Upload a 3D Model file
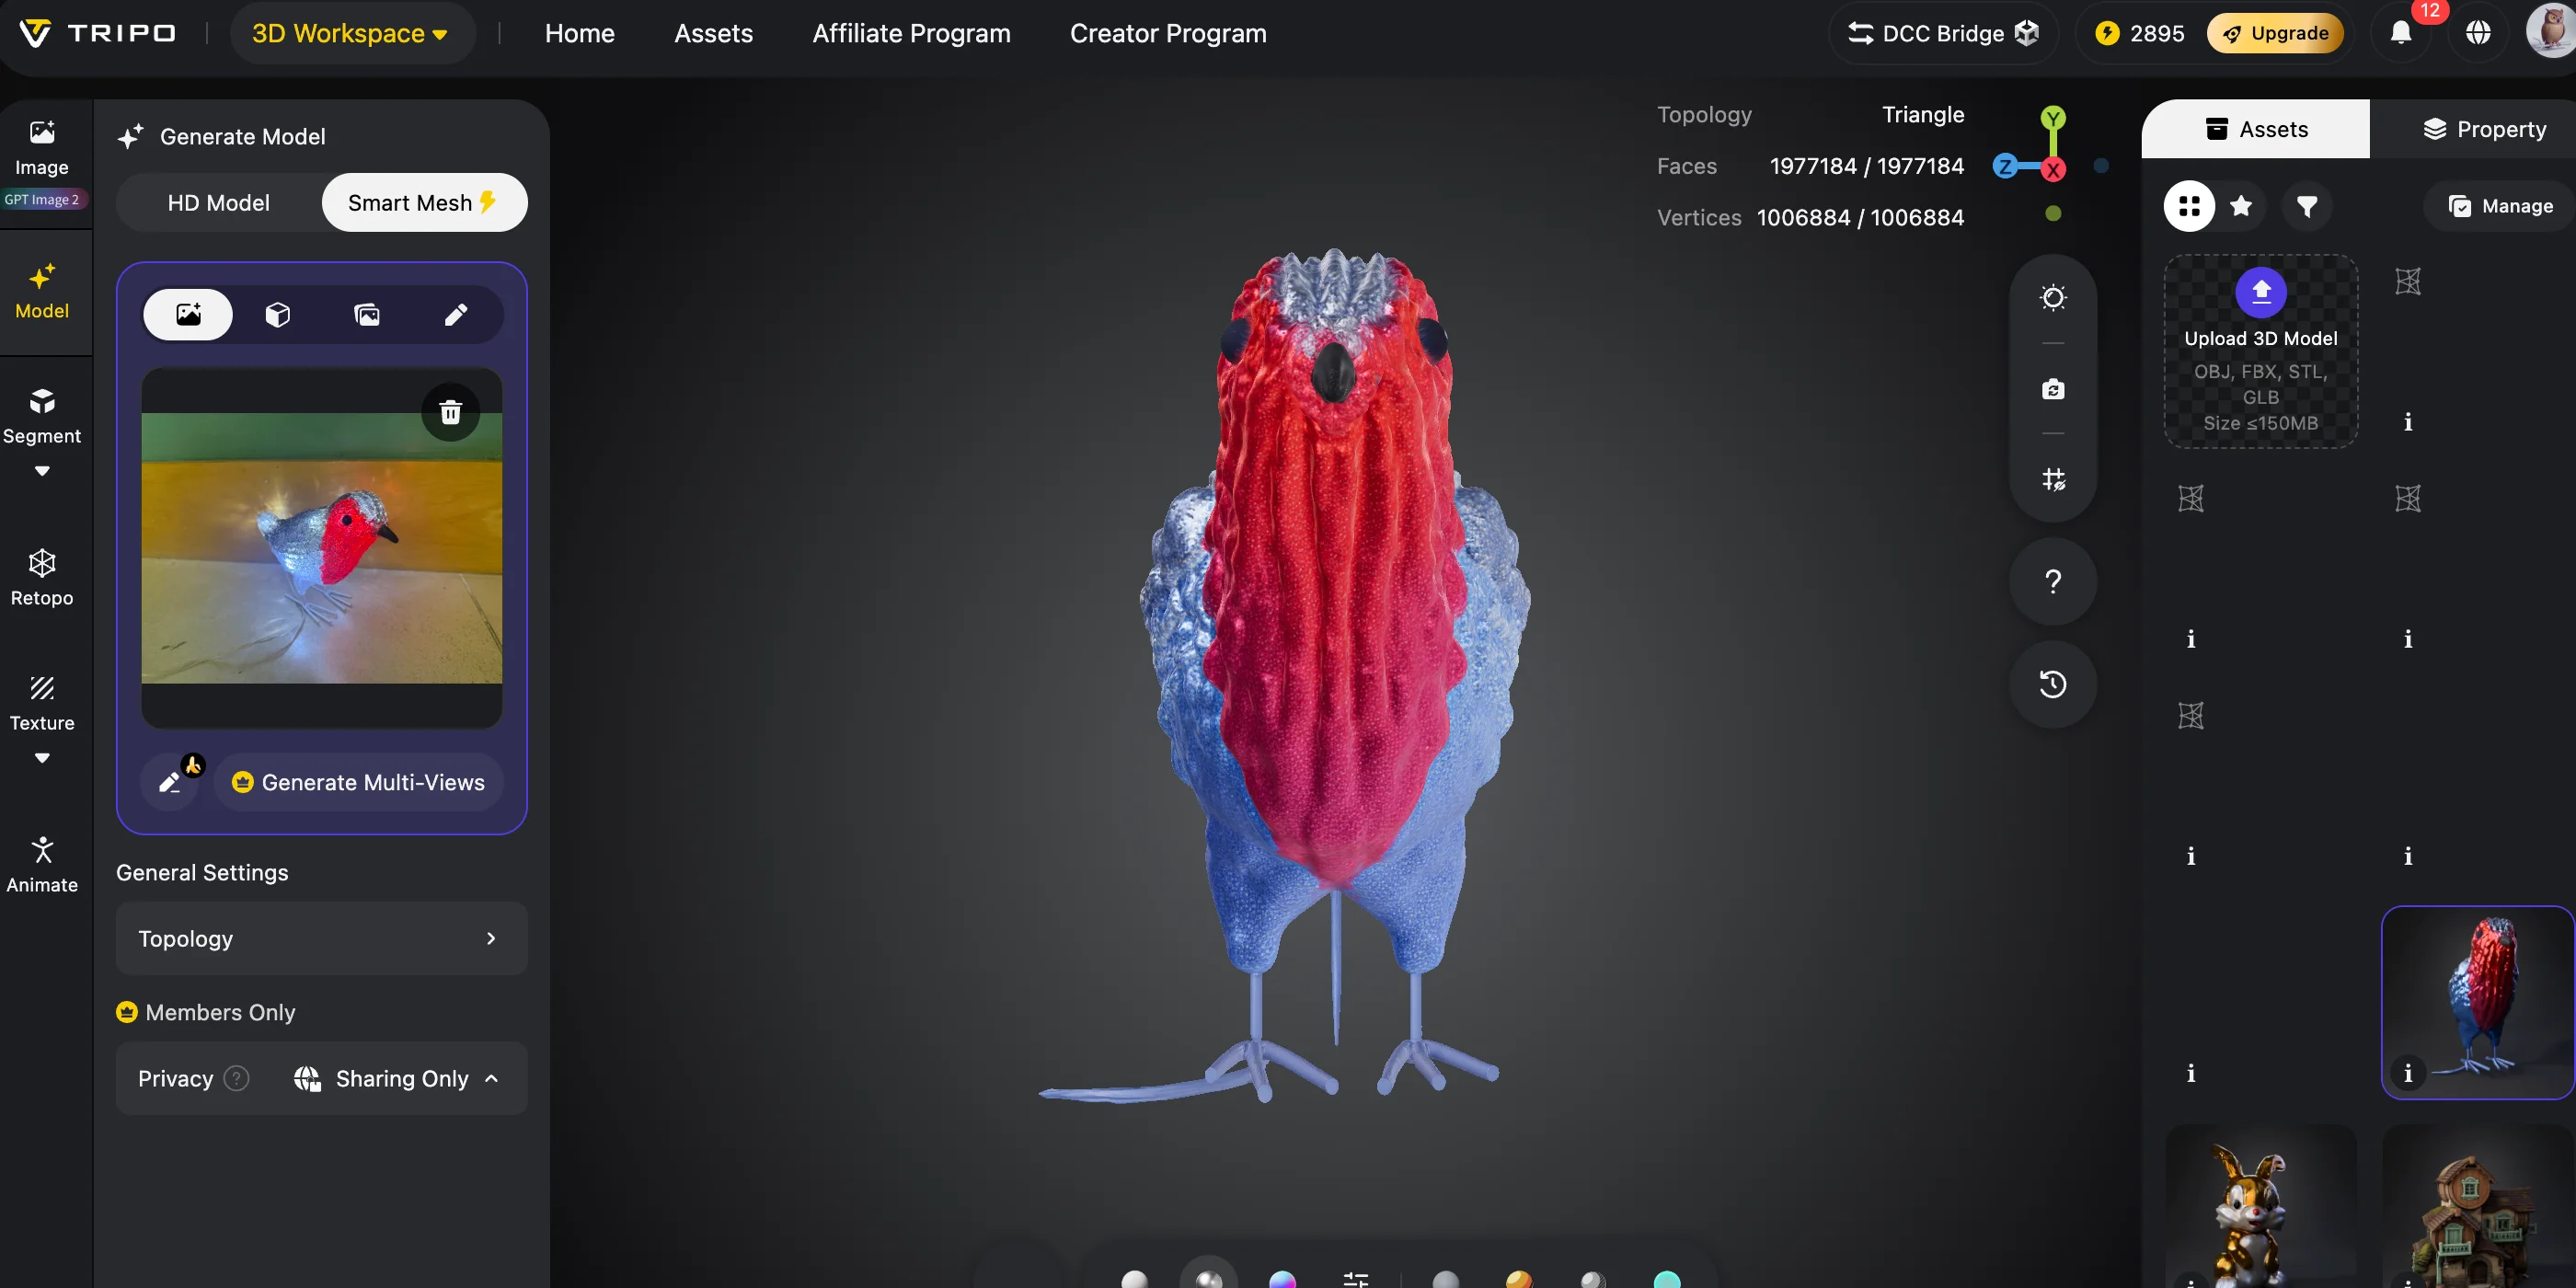This screenshot has width=2576, height=1288. pos(2260,352)
